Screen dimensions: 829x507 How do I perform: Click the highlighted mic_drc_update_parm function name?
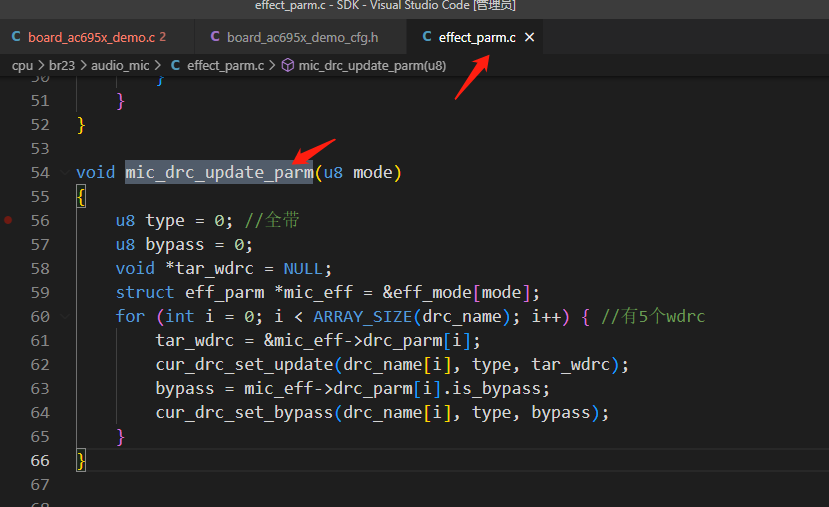(x=219, y=172)
